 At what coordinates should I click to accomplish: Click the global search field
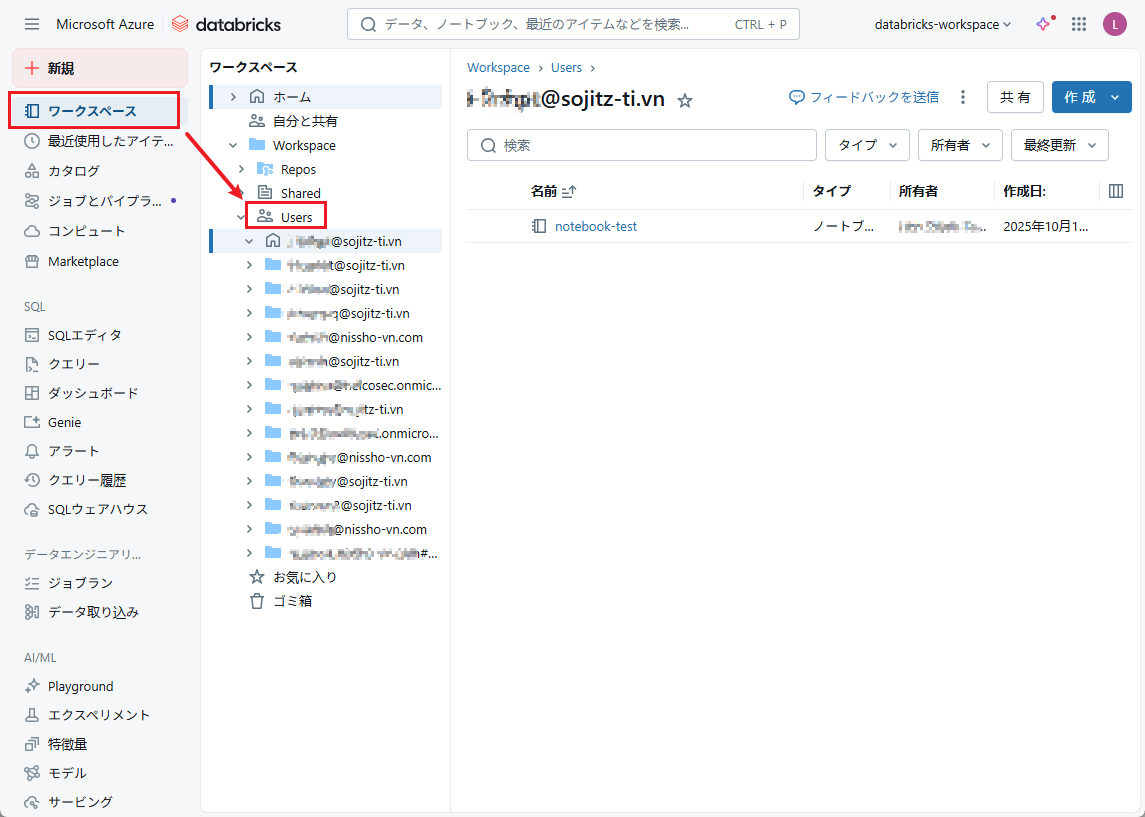point(573,24)
